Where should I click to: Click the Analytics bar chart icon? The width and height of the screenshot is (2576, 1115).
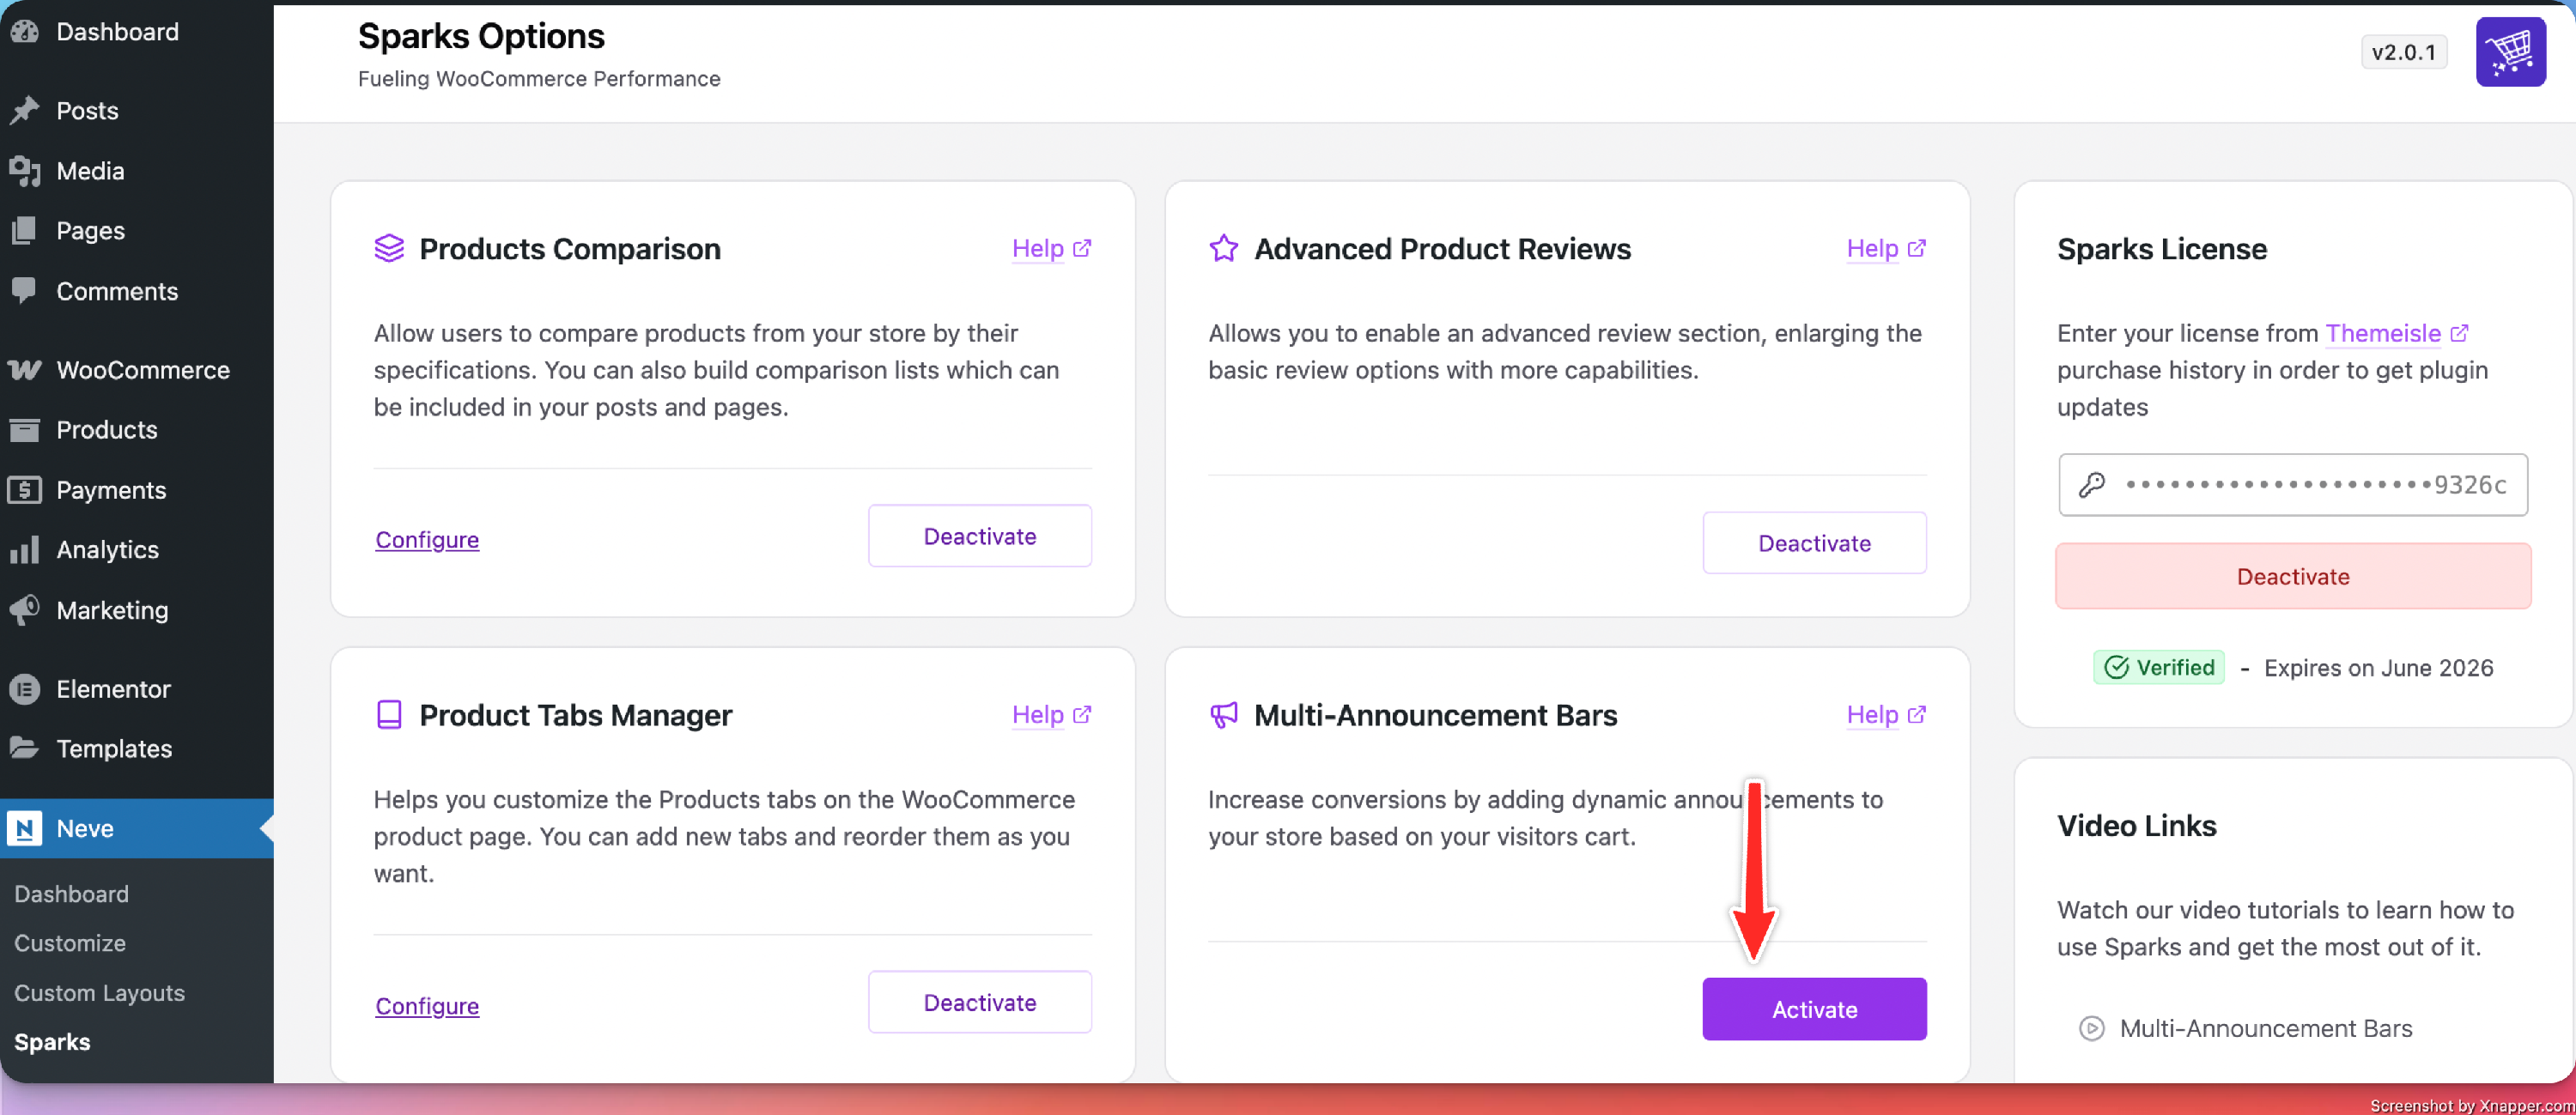coord(25,550)
